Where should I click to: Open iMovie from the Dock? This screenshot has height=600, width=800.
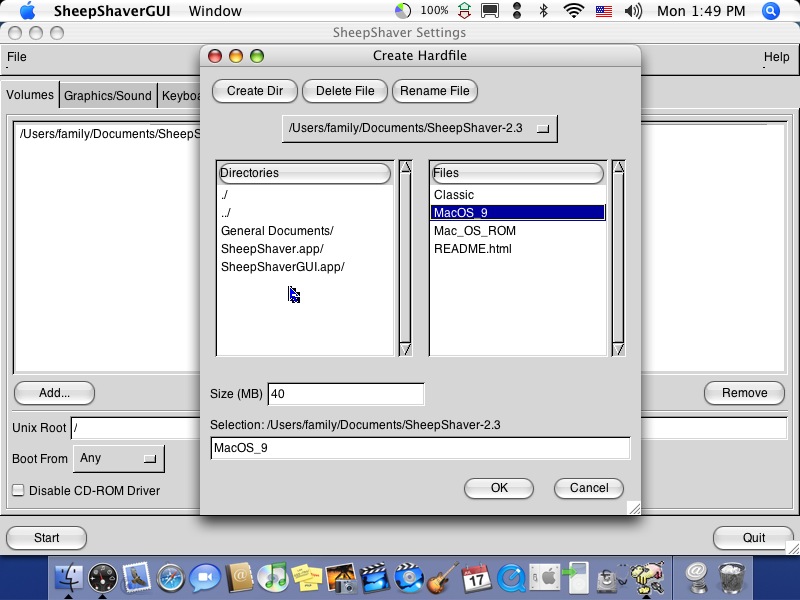tap(375, 578)
